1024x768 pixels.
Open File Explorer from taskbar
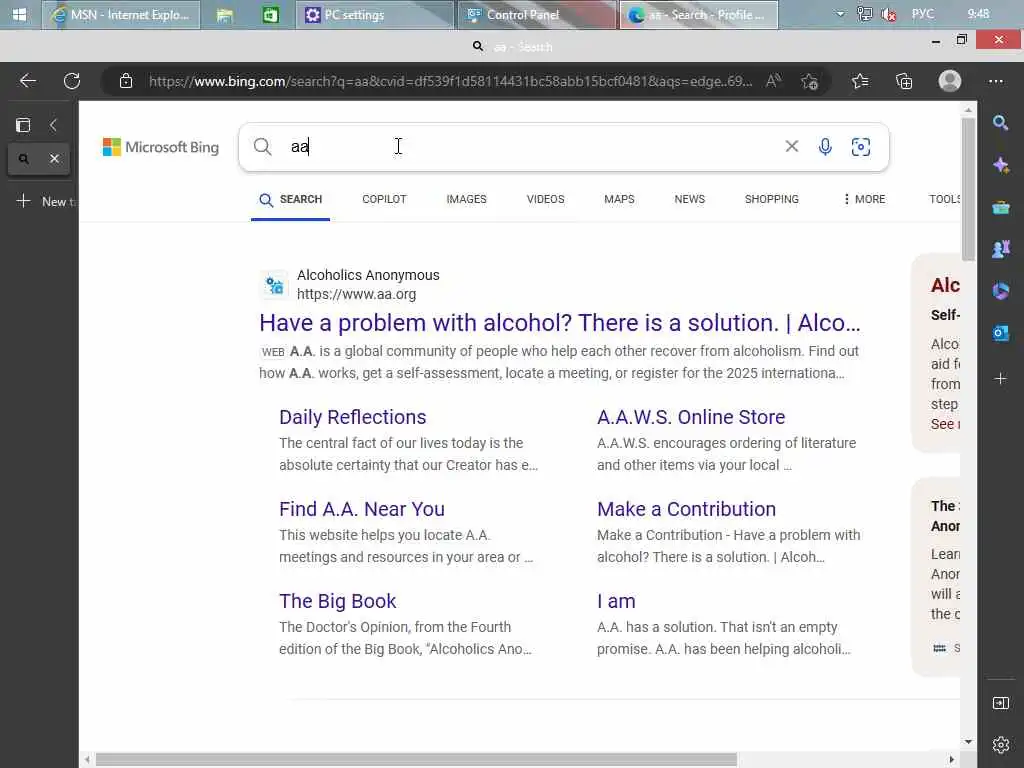coord(224,14)
